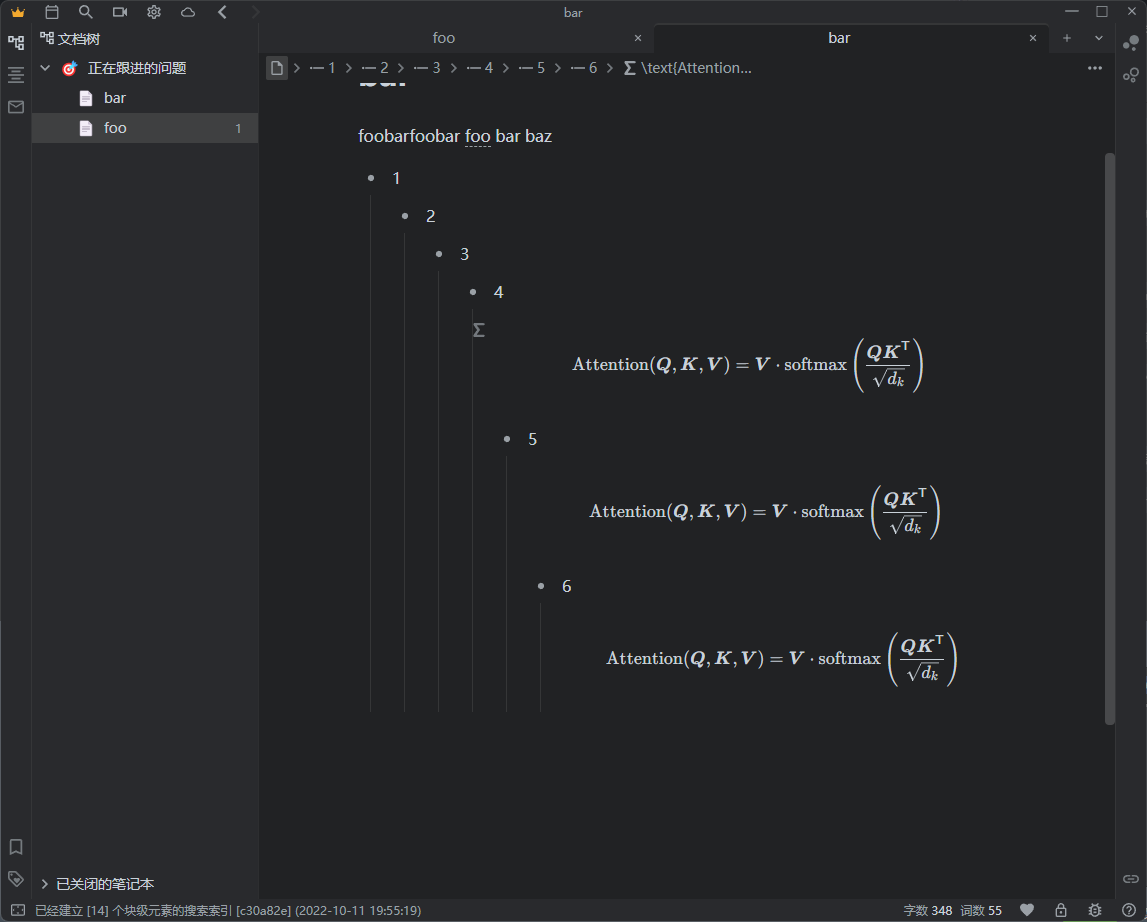This screenshot has height=922, width=1147.
Task: Open the tags dock icon
Action: coord(16,879)
